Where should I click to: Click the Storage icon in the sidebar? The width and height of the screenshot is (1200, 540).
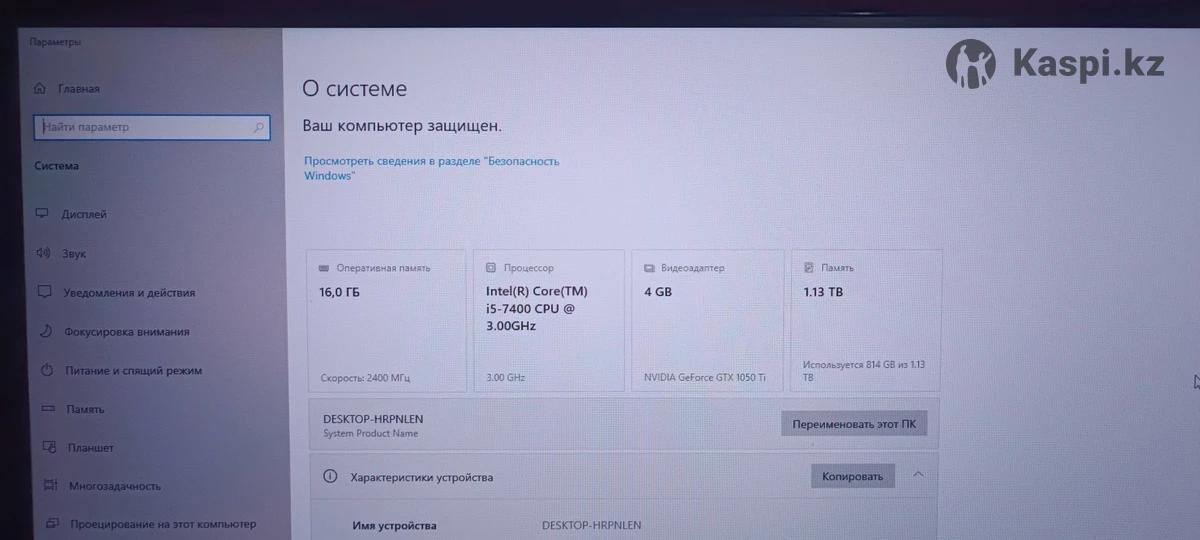coord(47,409)
